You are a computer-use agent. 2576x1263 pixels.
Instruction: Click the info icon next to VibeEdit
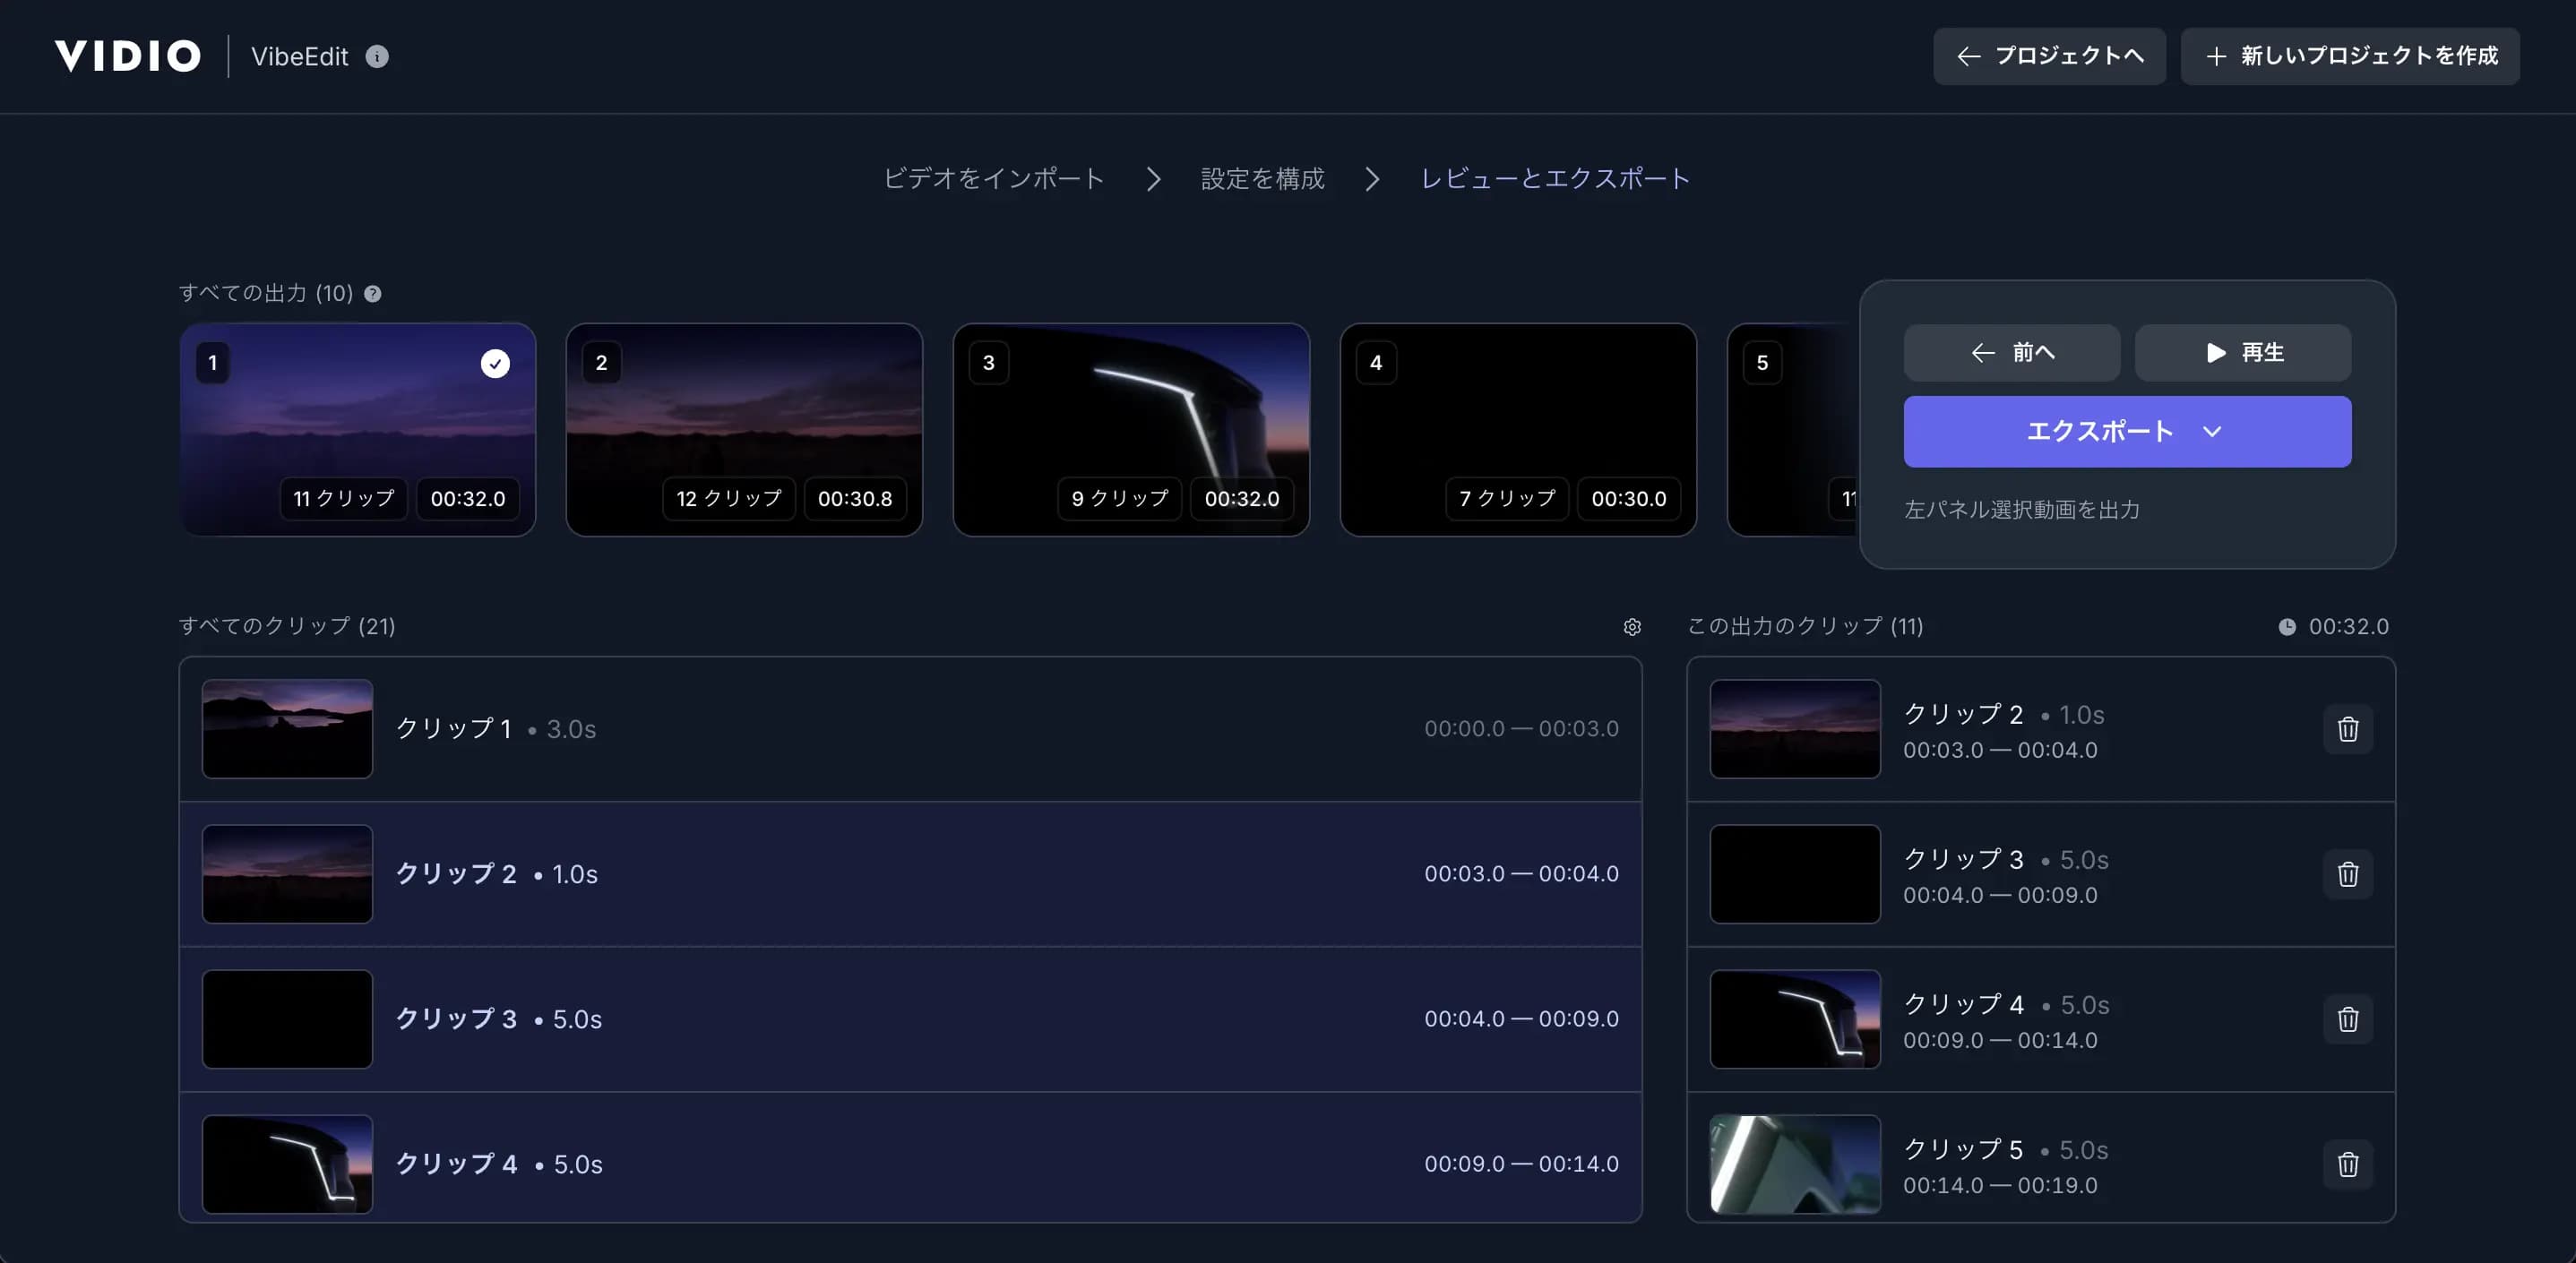coord(377,57)
